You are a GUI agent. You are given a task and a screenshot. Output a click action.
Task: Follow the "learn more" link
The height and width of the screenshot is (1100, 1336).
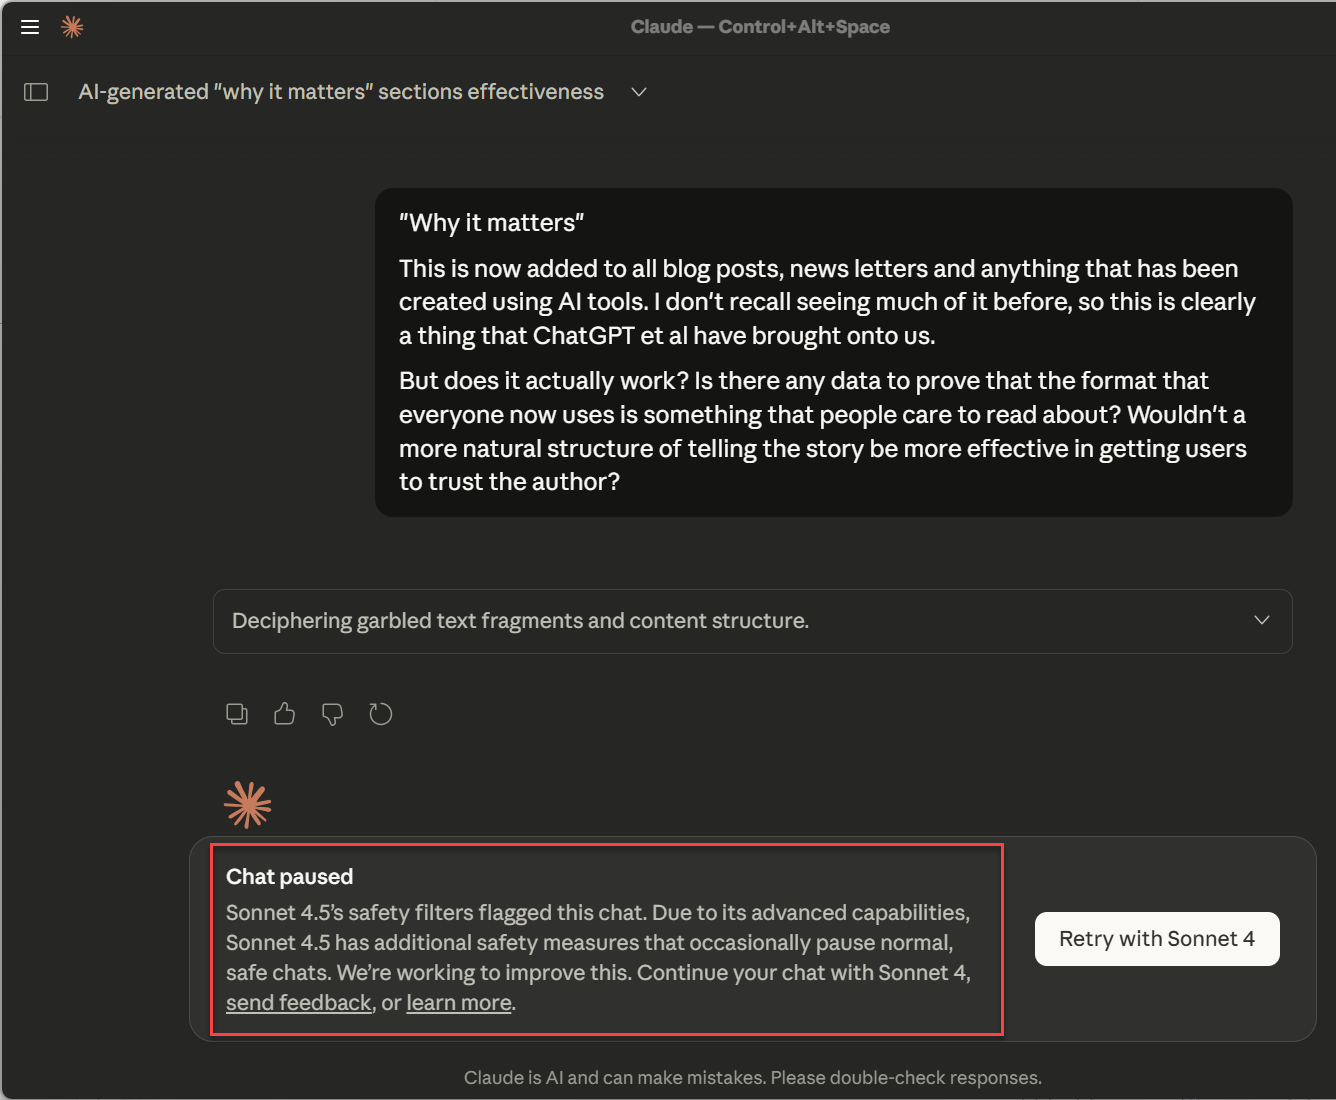pos(459,1003)
